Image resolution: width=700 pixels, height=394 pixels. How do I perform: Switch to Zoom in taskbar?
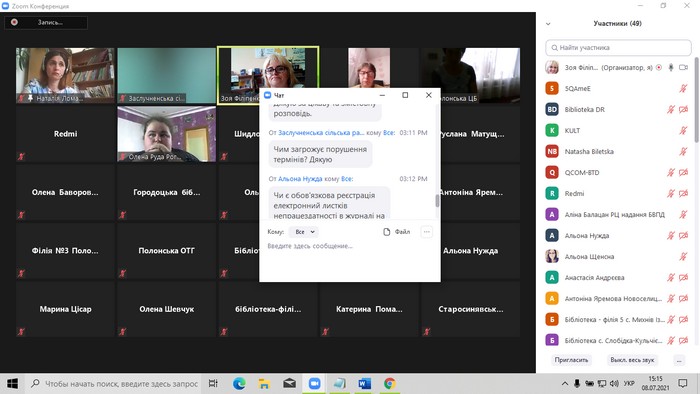click(314, 383)
